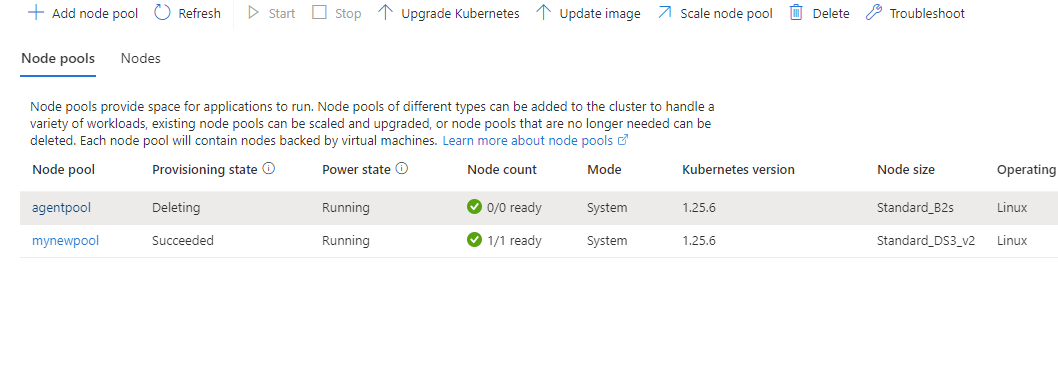Click the Start play icon
This screenshot has height=383, width=1058.
click(x=254, y=13)
